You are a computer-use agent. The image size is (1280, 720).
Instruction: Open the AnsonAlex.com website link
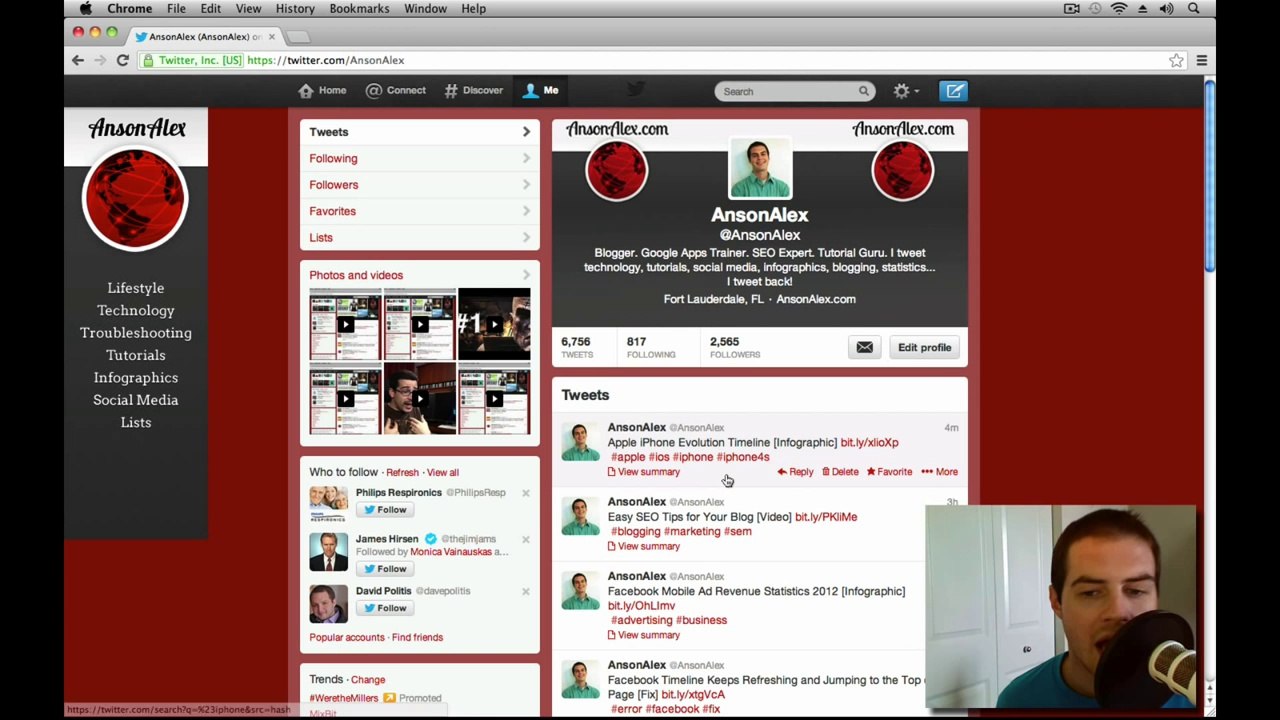[816, 299]
